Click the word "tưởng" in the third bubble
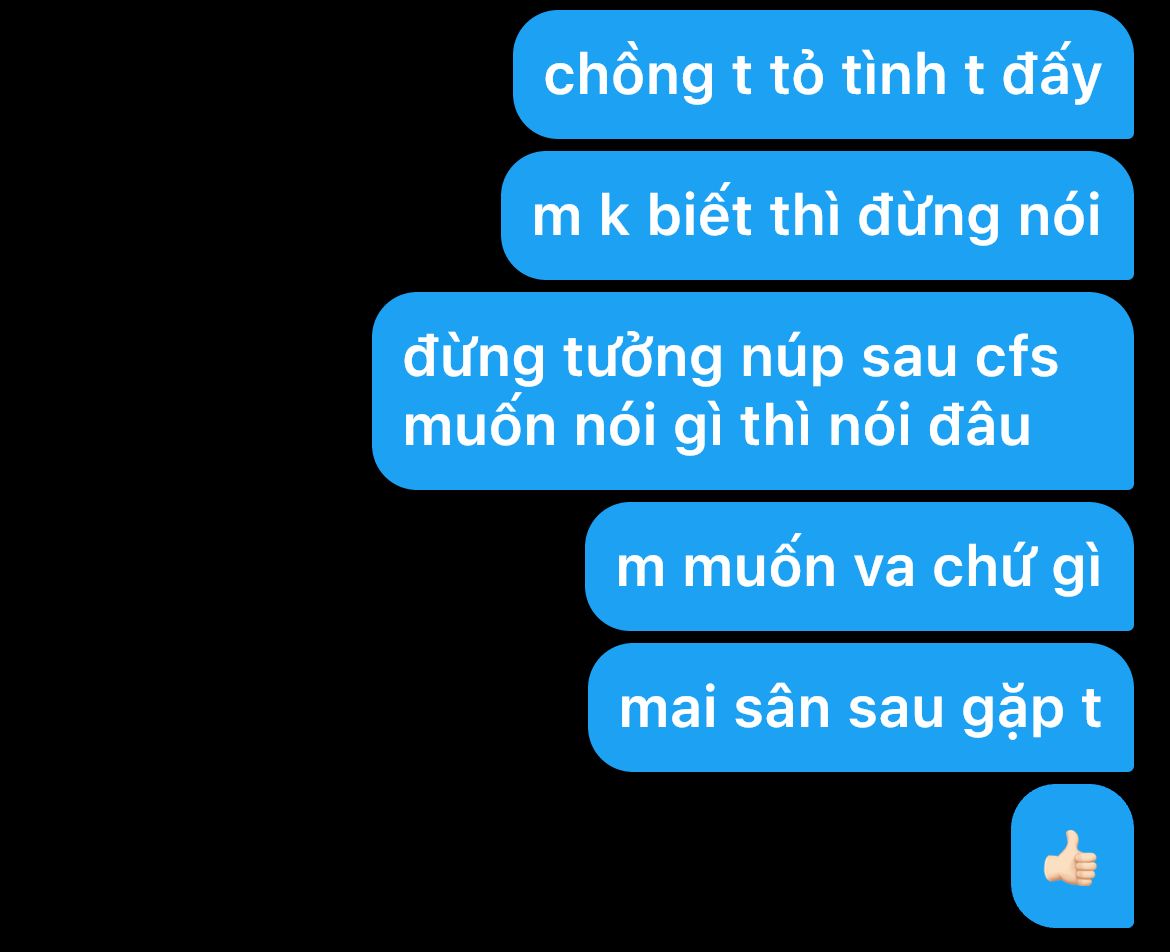 coord(643,358)
